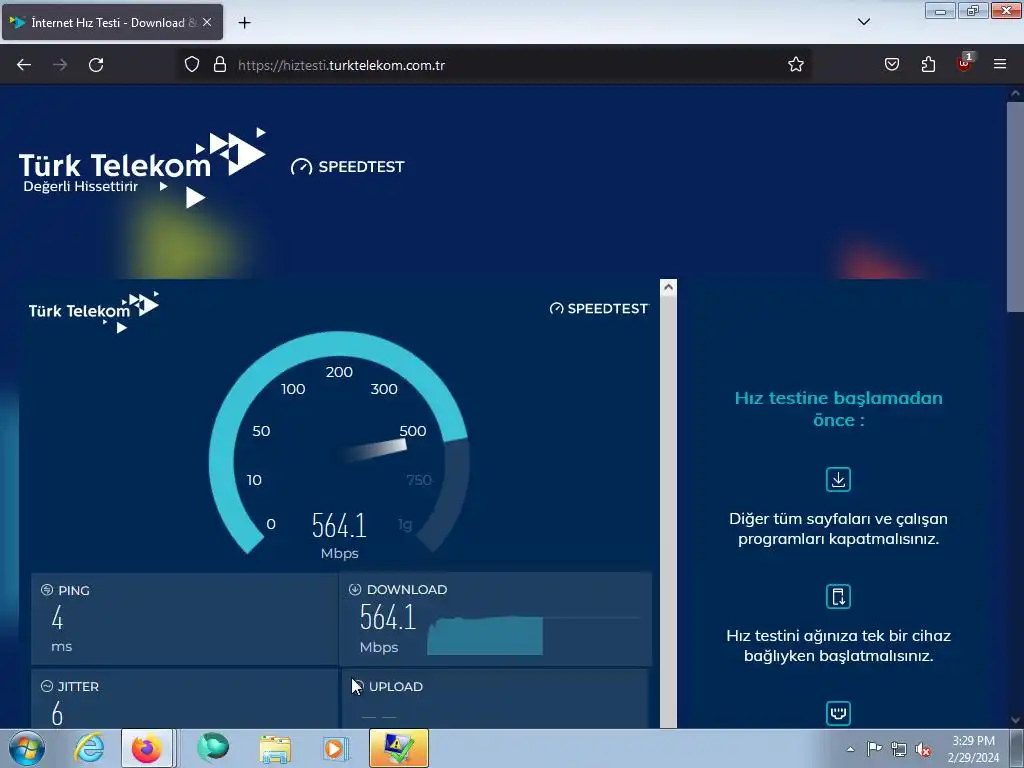Viewport: 1024px width, 768px height.
Task: Click the PING icon
Action: tap(47, 590)
